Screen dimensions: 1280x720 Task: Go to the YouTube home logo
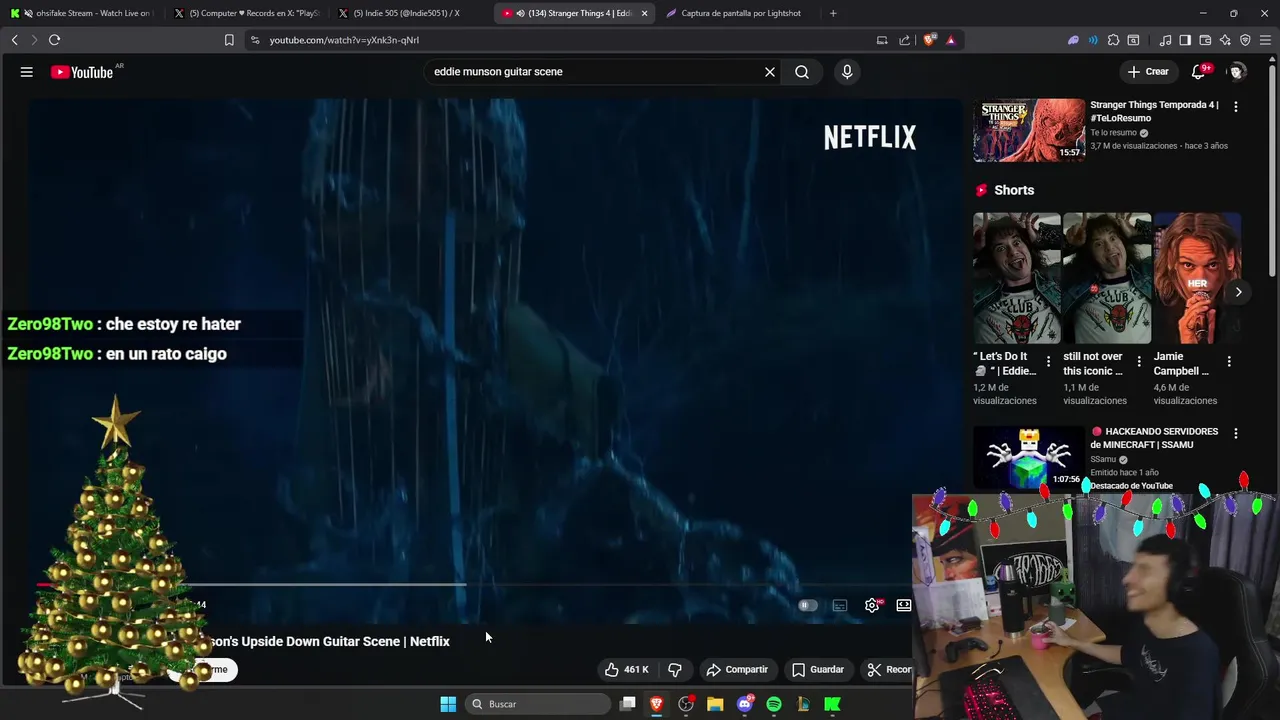coord(82,72)
